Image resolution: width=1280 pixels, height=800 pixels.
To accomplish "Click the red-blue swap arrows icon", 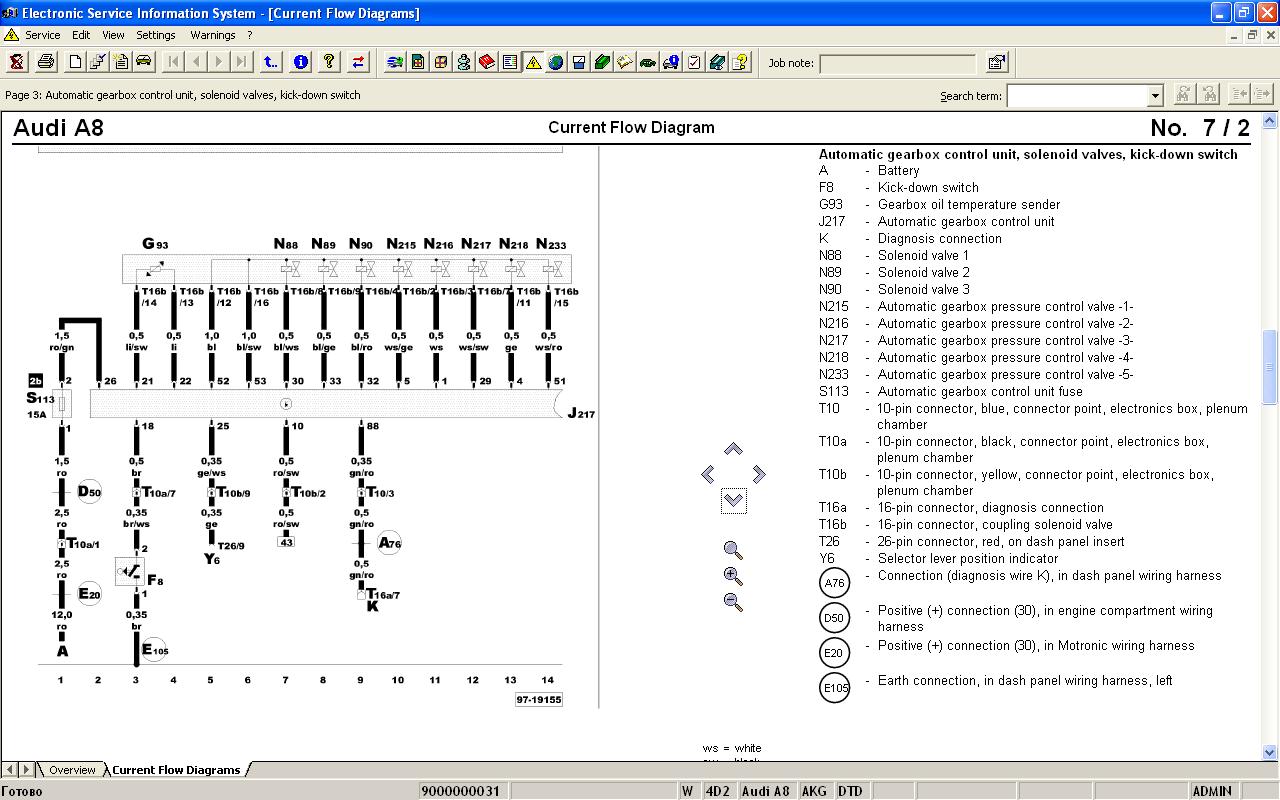I will (x=358, y=62).
